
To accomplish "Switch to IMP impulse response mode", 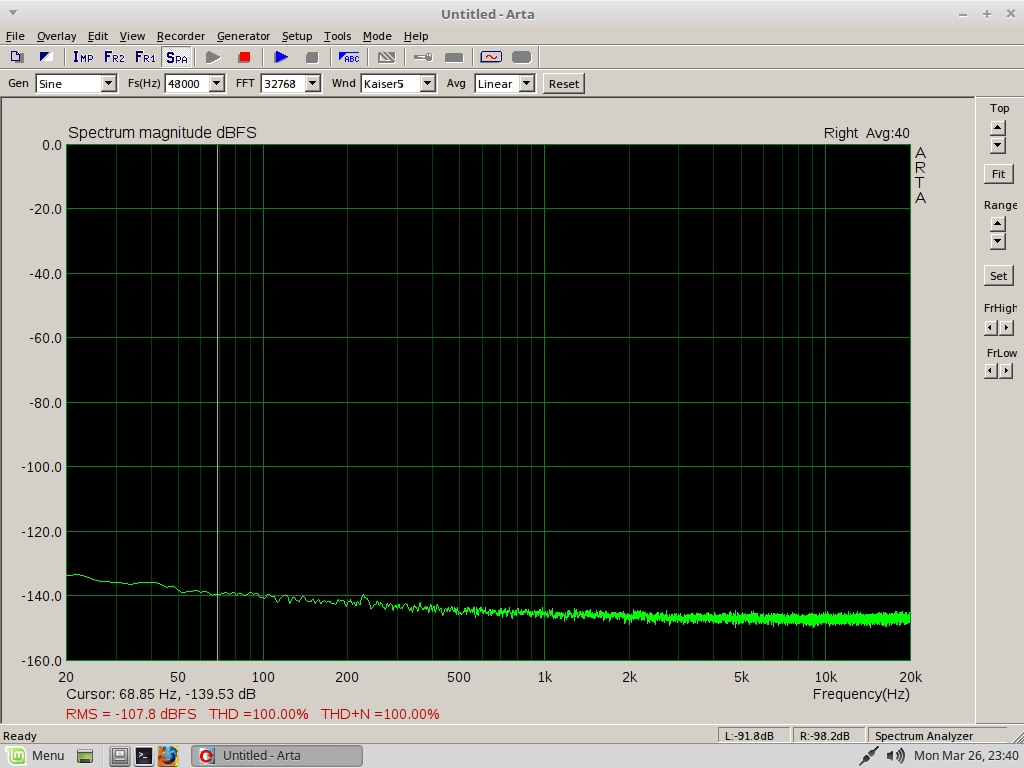I will point(83,57).
